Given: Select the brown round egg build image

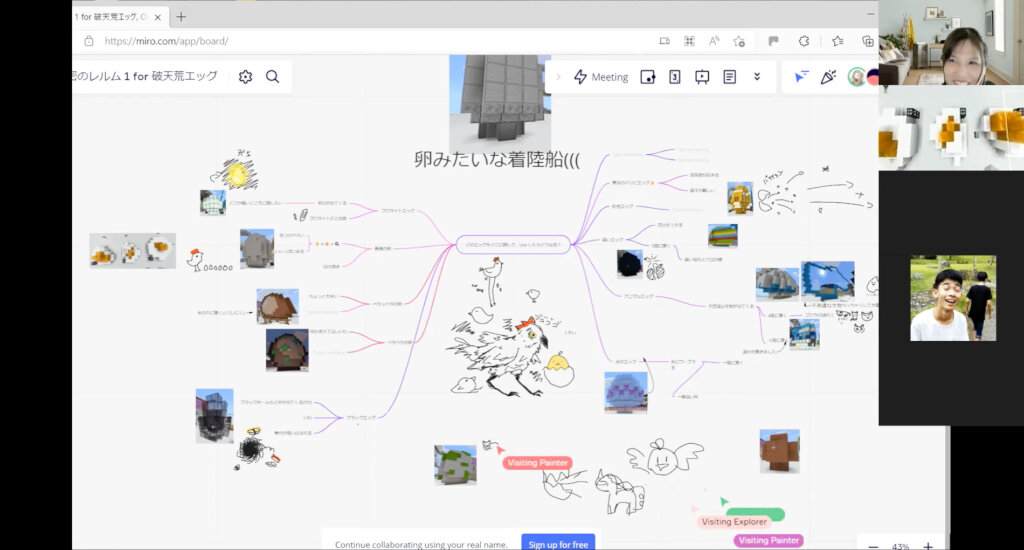Looking at the screenshot, I should click(278, 307).
